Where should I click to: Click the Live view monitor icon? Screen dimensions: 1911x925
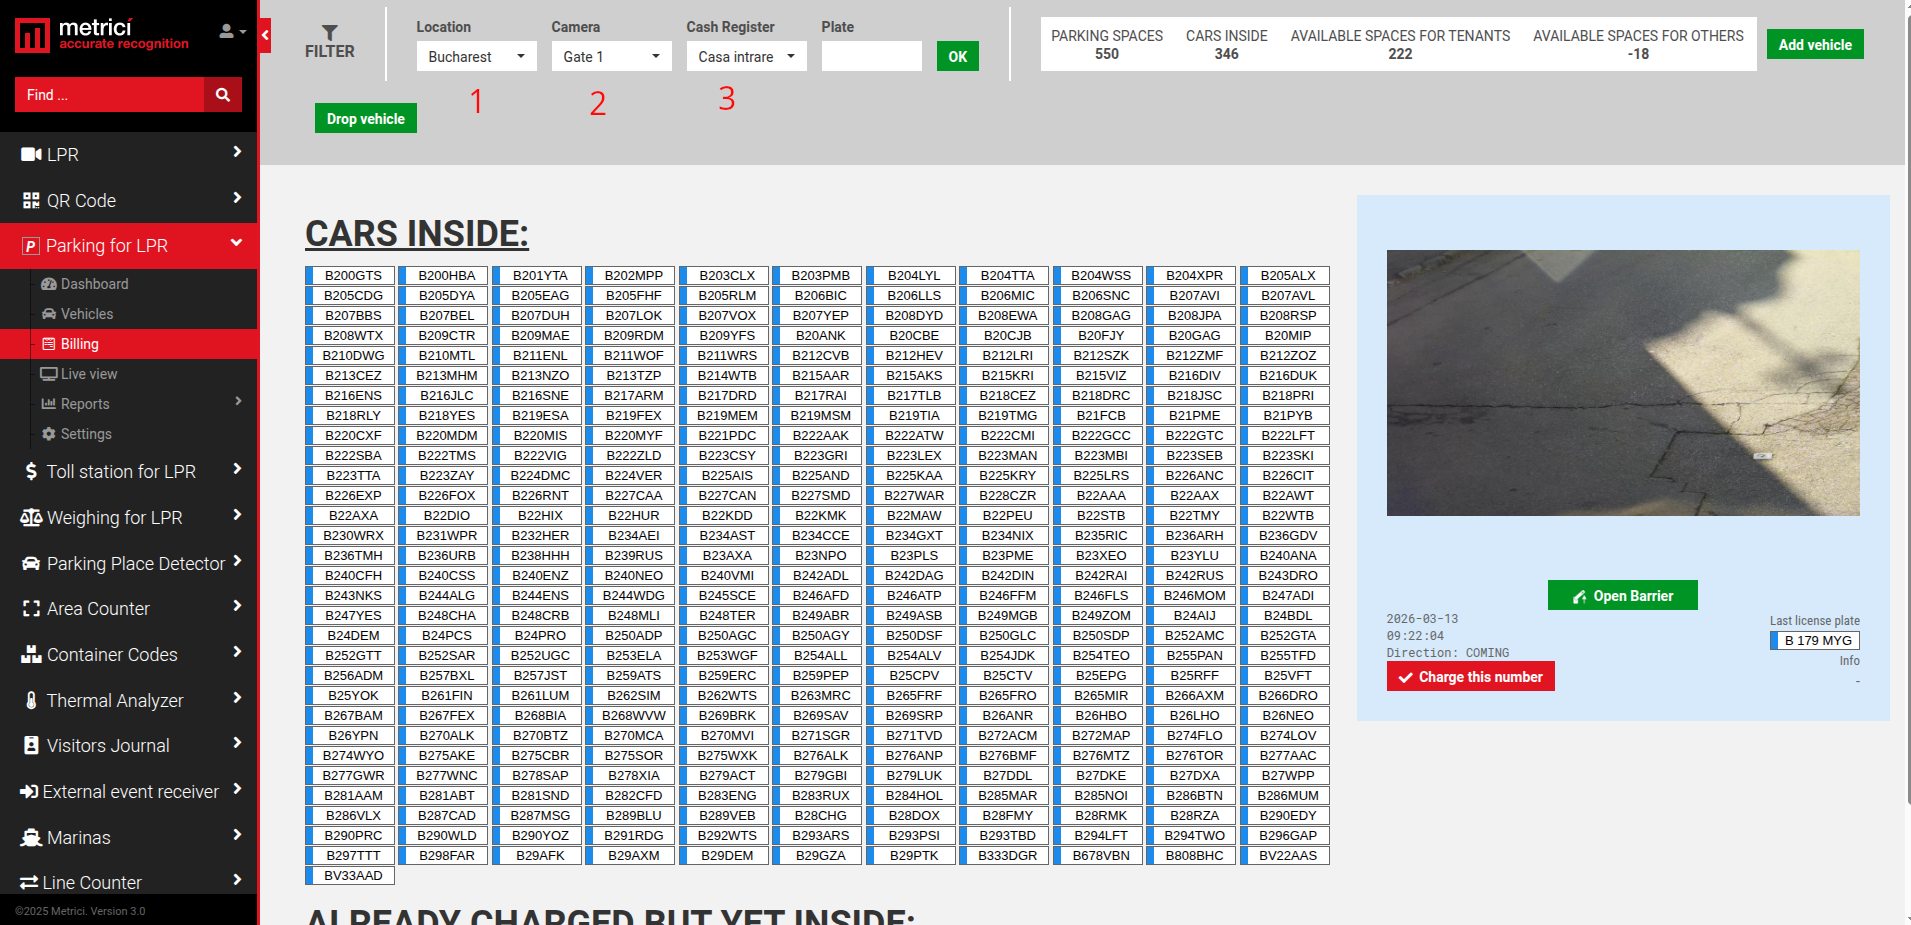pyautogui.click(x=48, y=374)
